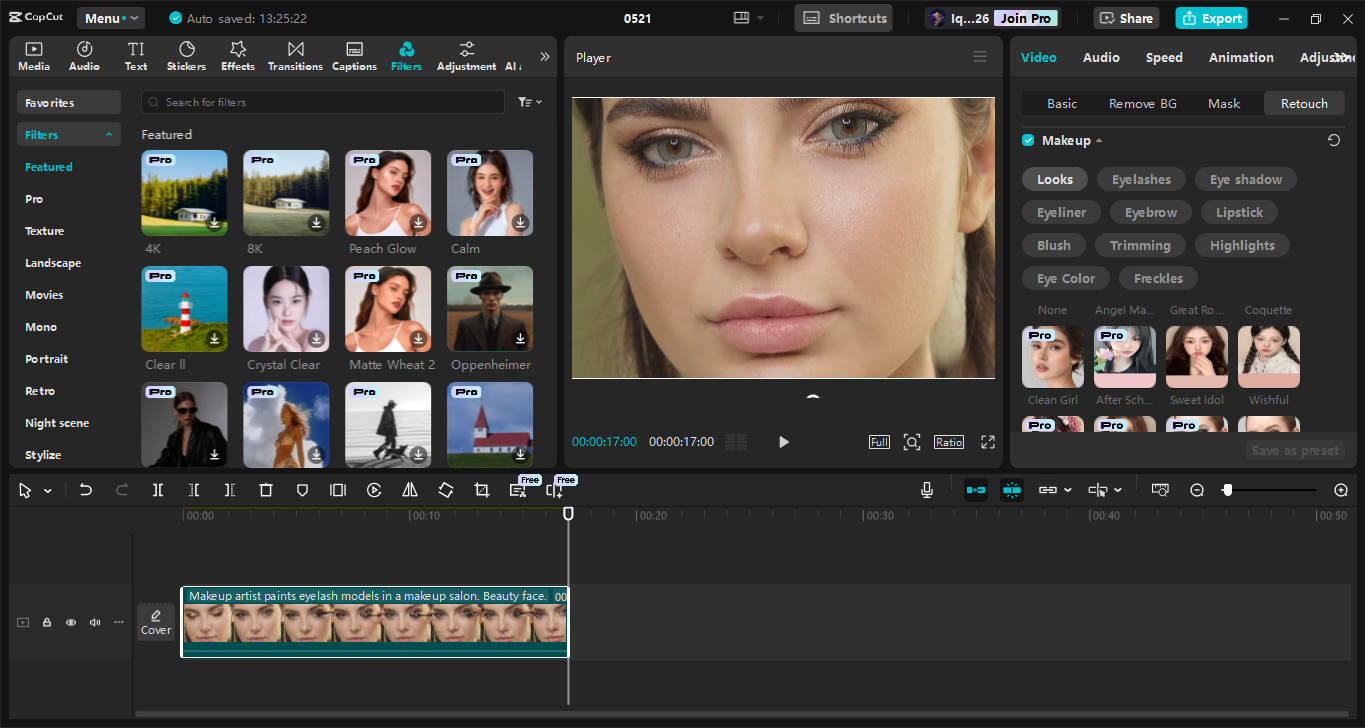Open the Transitions panel
This screenshot has width=1365, height=728.
click(x=295, y=55)
